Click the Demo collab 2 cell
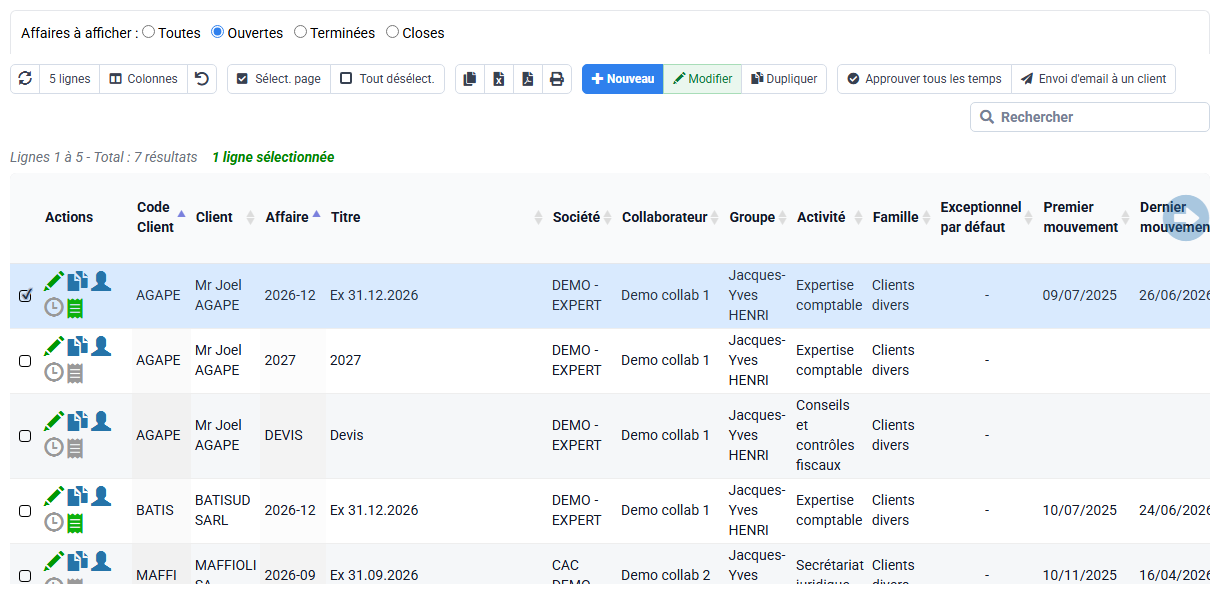 coord(666,575)
